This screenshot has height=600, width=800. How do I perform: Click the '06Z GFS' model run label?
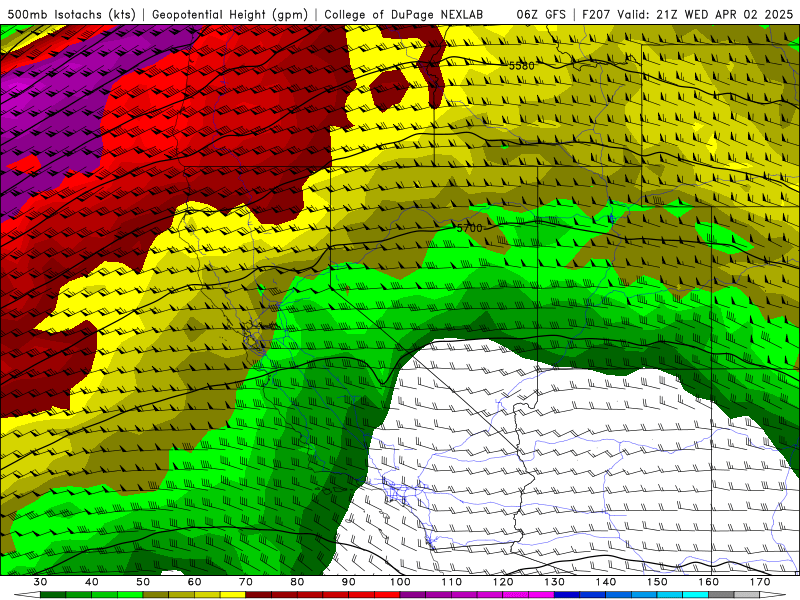tap(541, 14)
